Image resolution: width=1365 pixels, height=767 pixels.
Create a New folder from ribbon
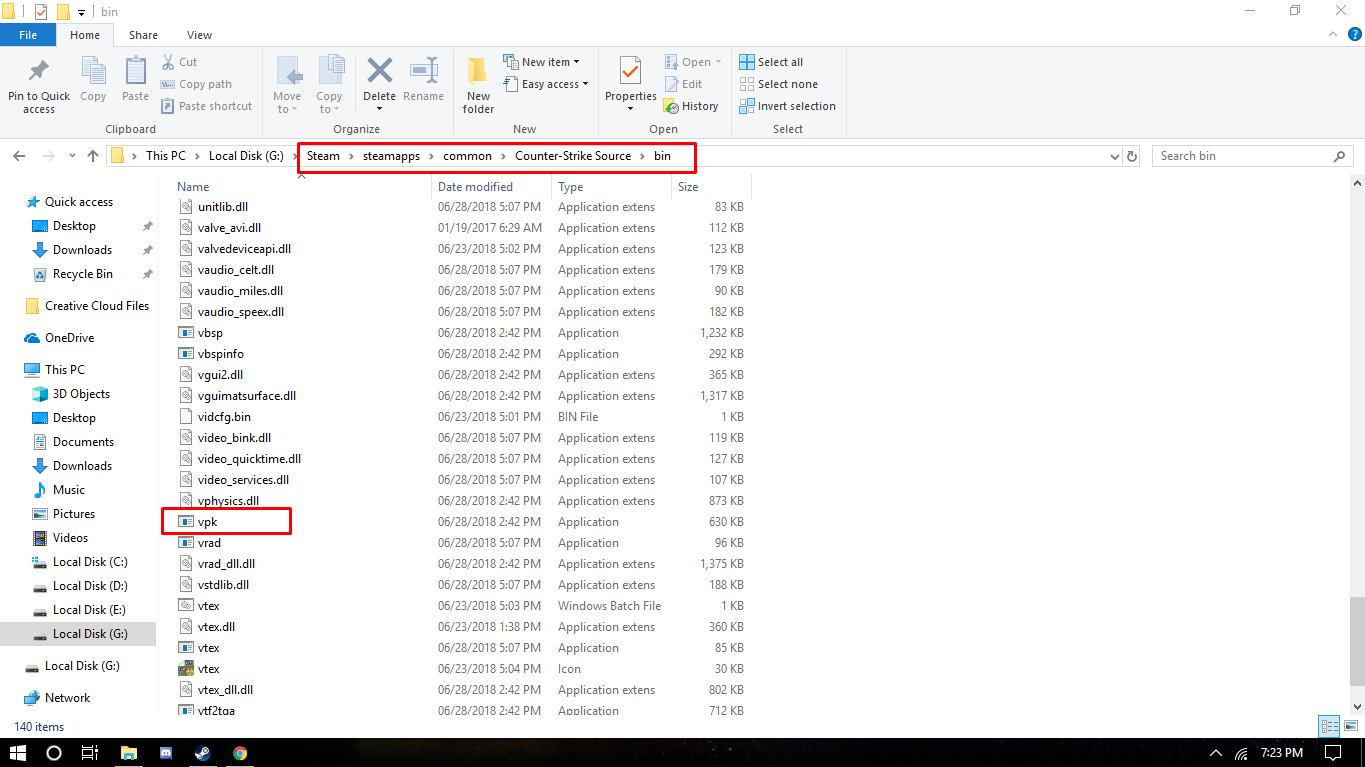tap(478, 85)
